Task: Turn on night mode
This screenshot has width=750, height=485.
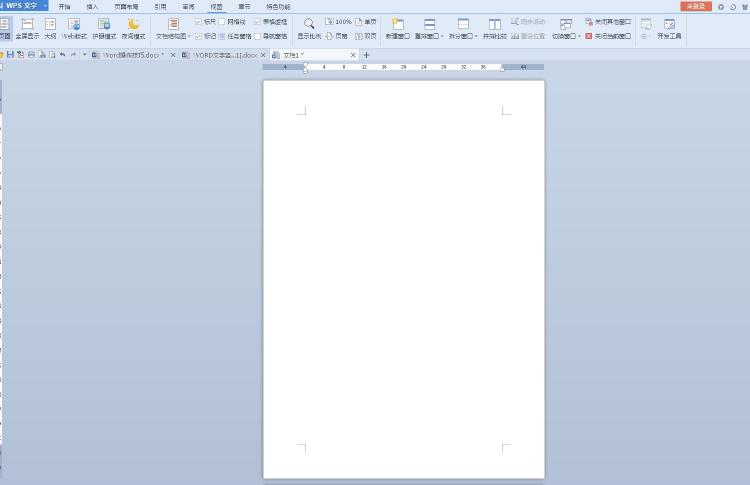Action: pyautogui.click(x=133, y=27)
